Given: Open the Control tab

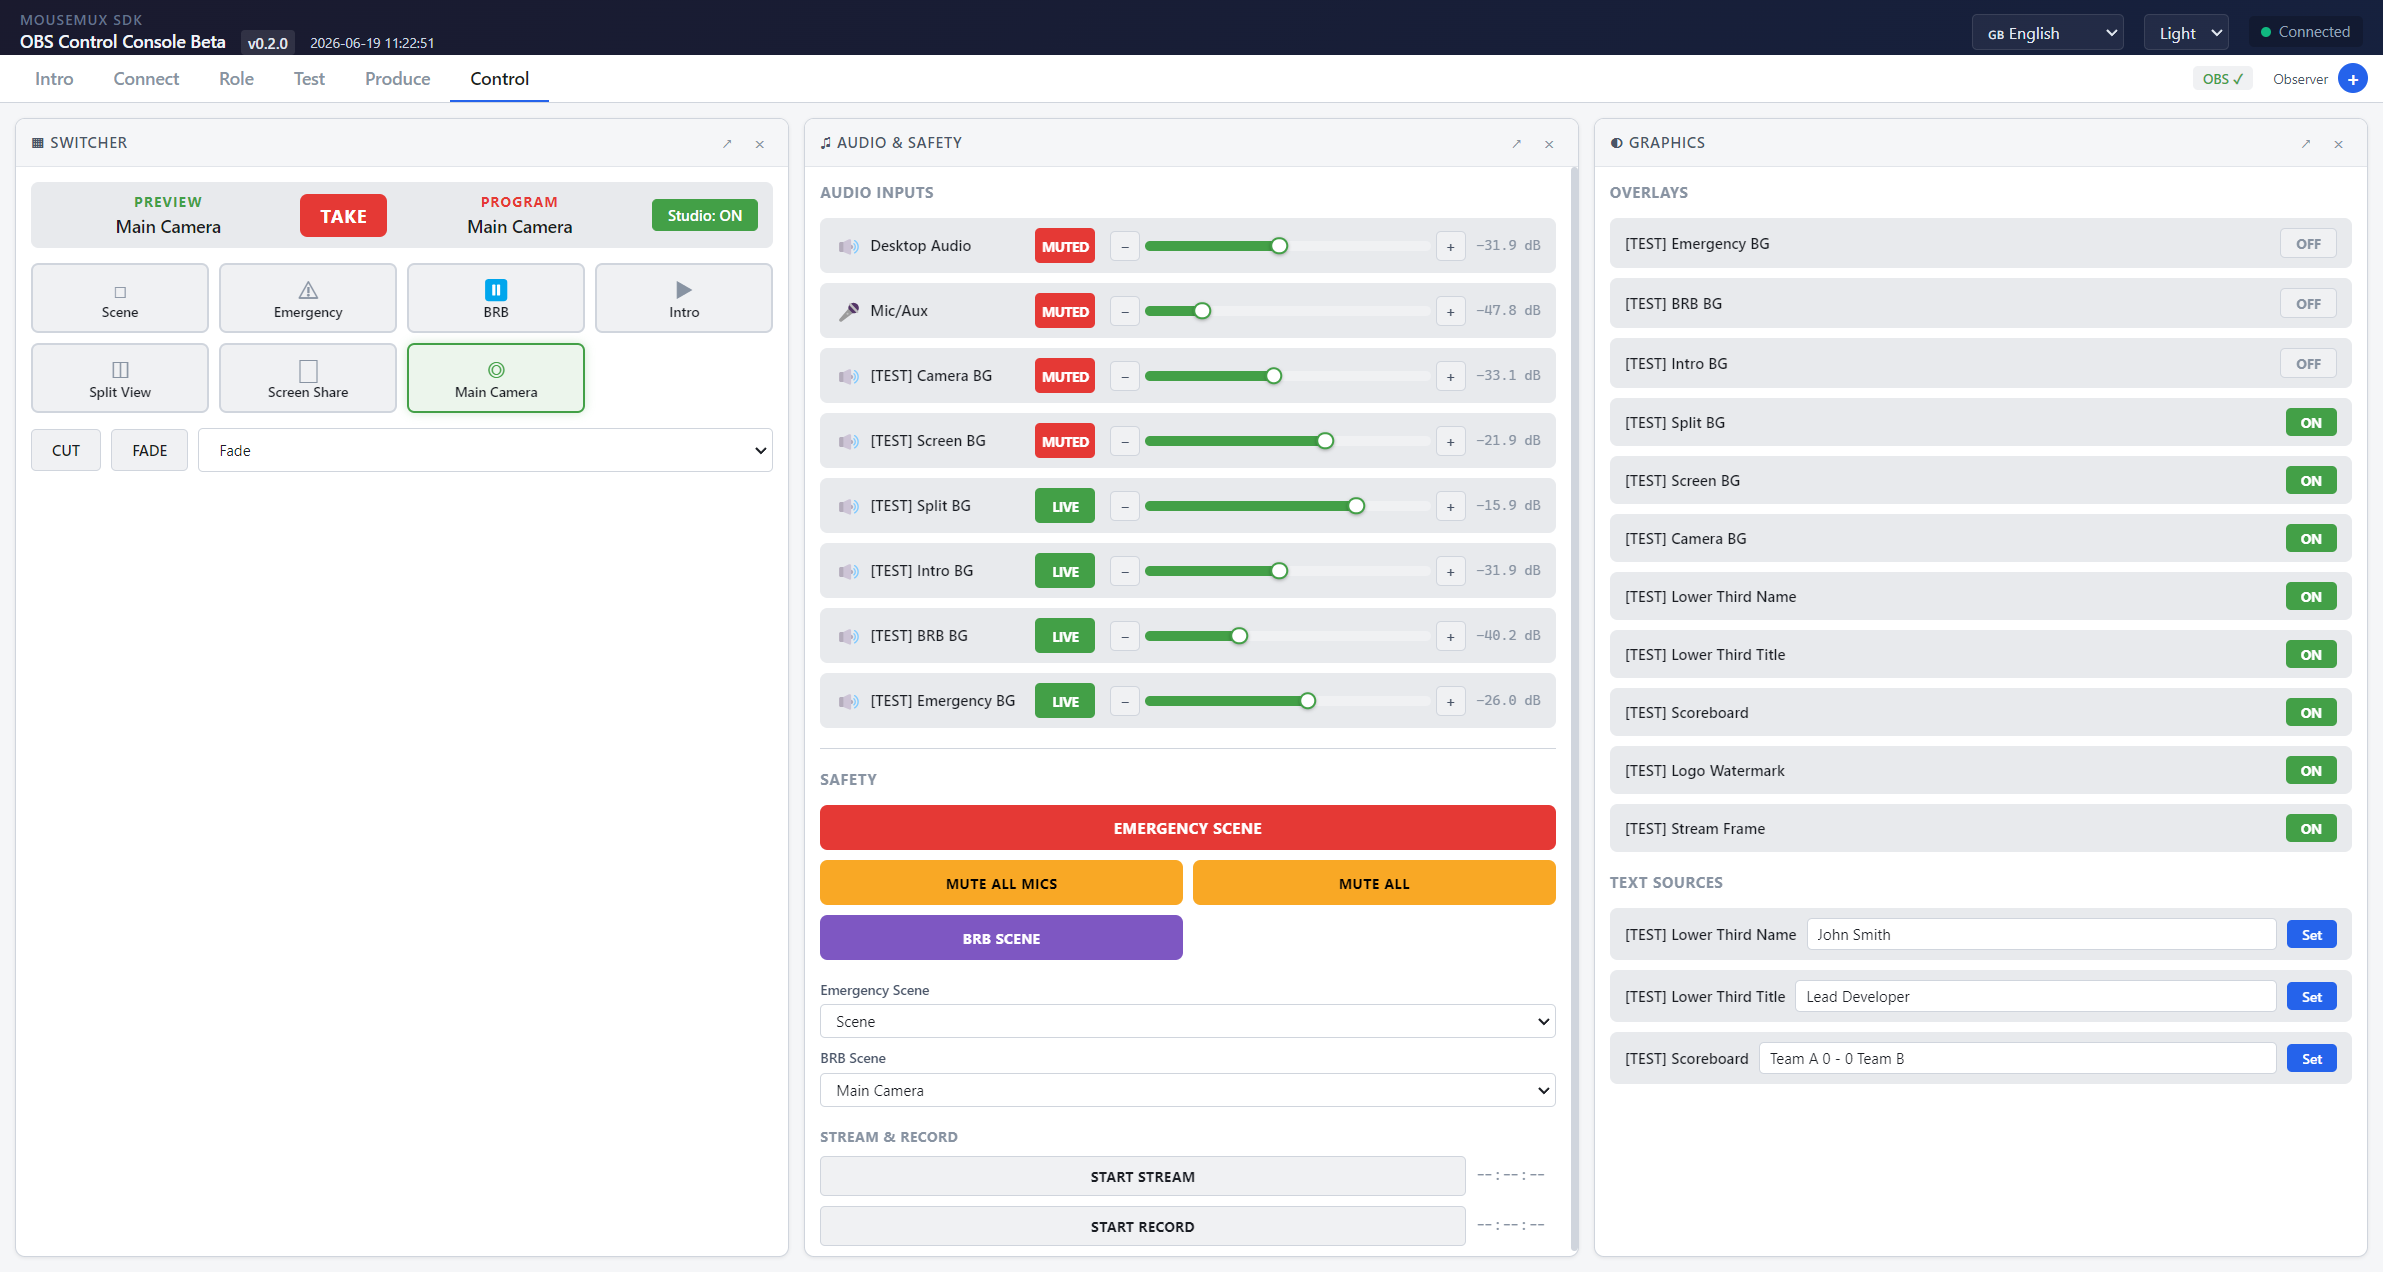Looking at the screenshot, I should [499, 79].
